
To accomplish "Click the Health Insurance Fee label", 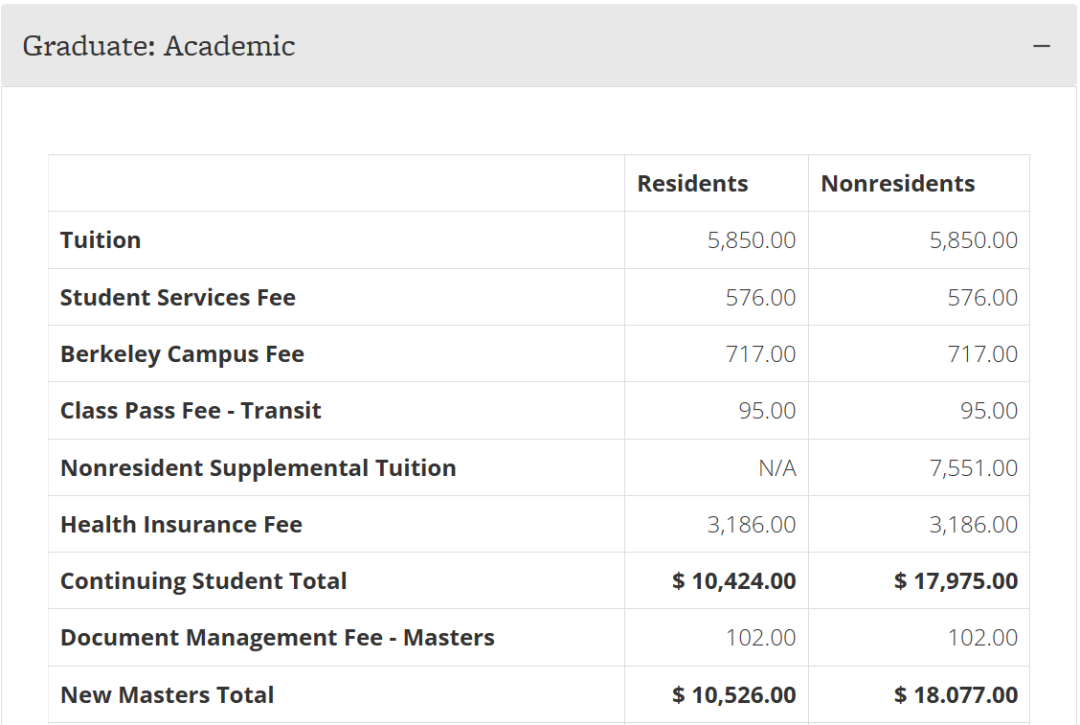I will point(181,525).
